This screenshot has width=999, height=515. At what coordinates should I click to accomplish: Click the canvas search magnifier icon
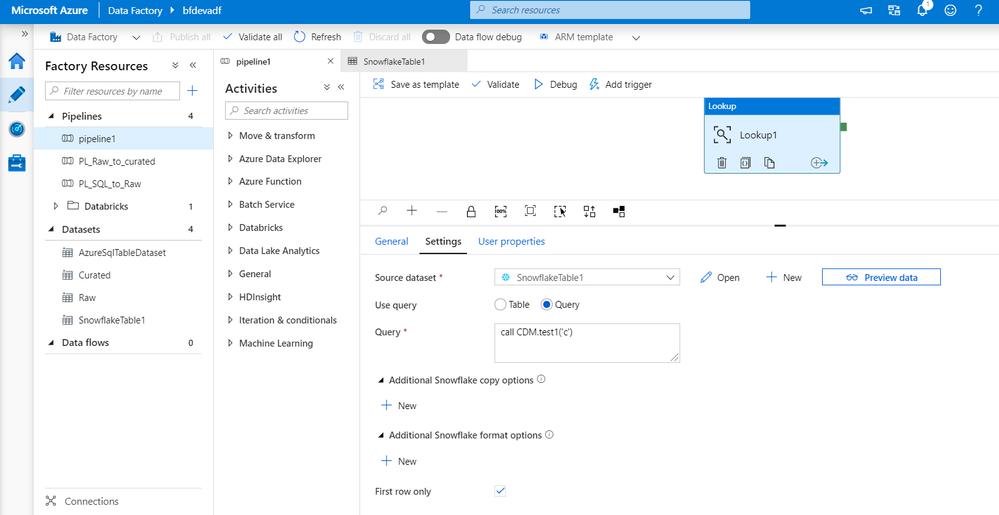point(383,211)
